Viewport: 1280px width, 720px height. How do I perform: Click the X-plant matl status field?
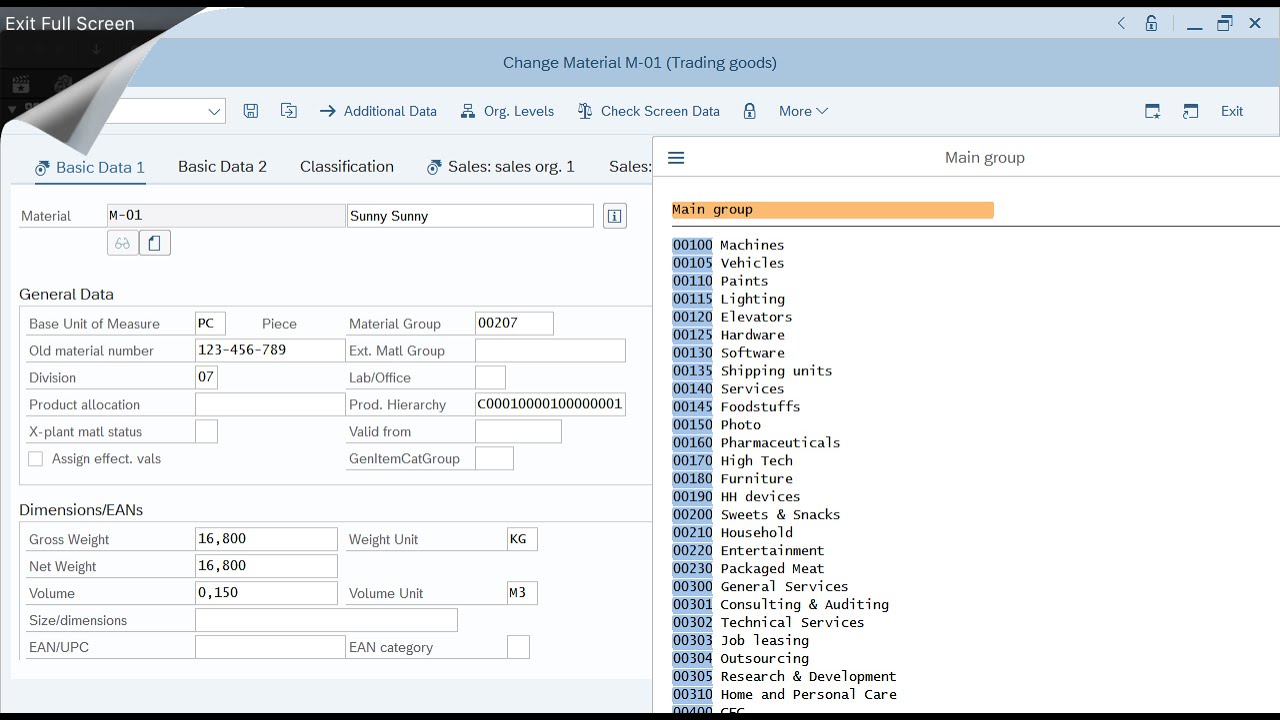click(x=206, y=431)
